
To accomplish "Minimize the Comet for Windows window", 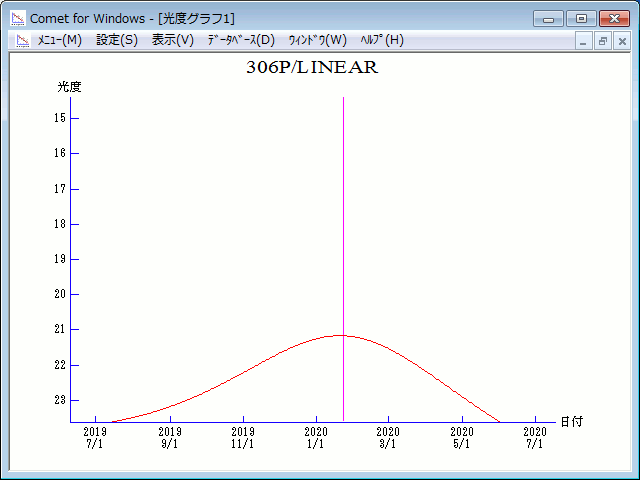I will (548, 18).
